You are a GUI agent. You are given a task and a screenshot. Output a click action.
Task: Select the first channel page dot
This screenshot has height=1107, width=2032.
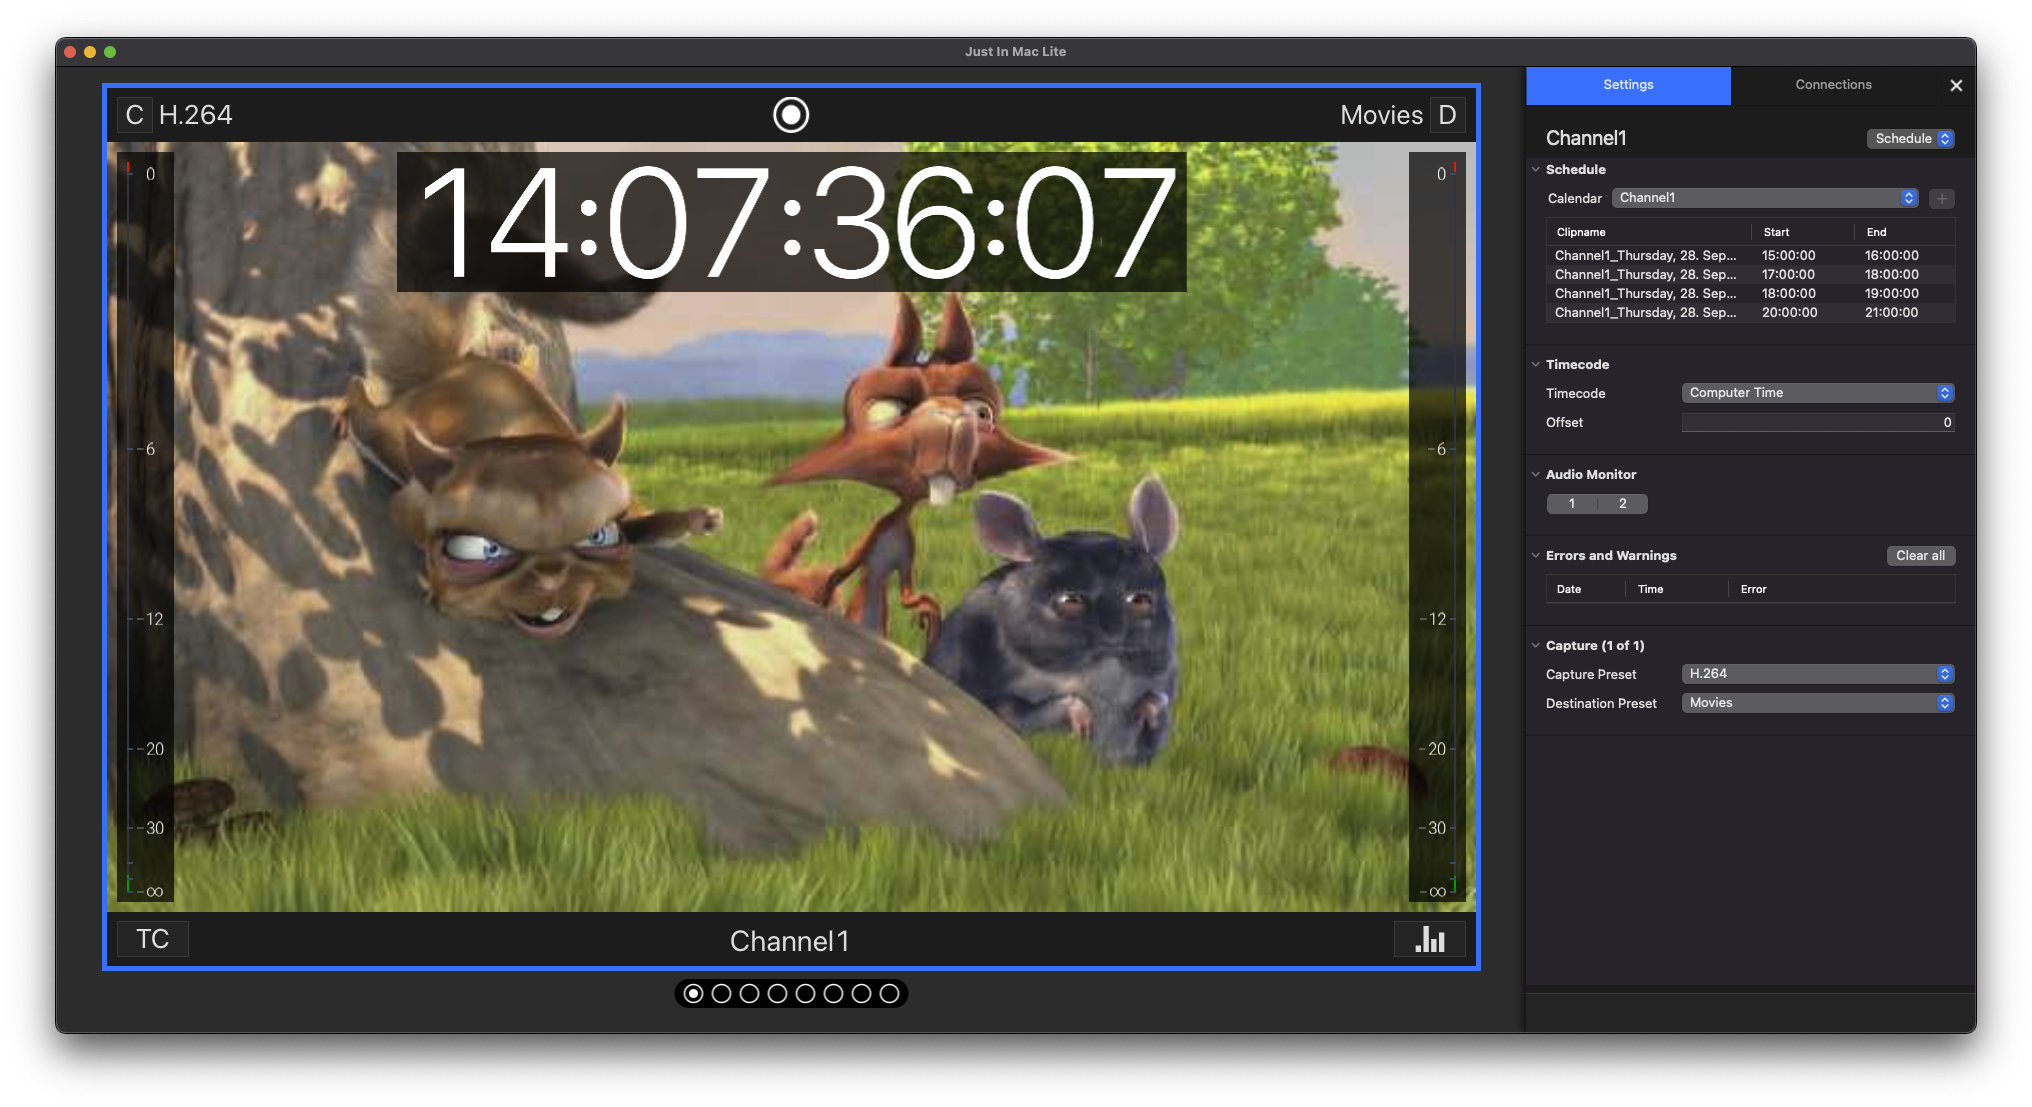point(693,994)
